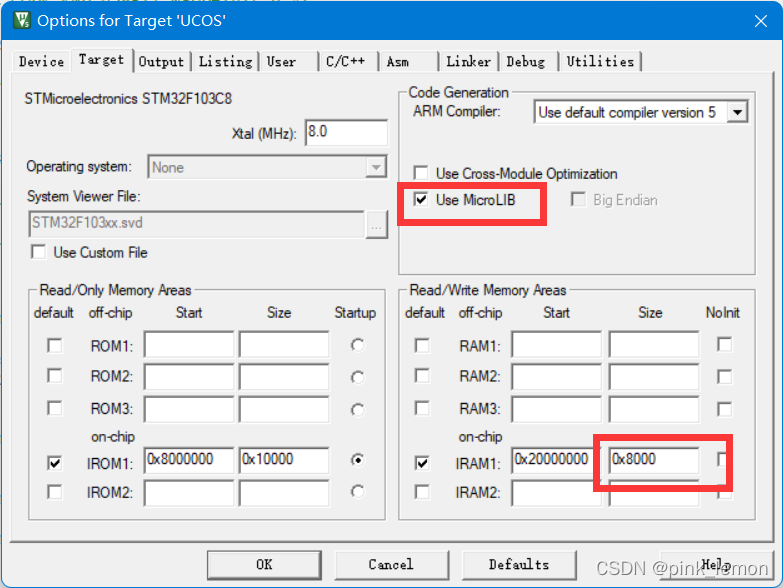Uncheck Use MicroLIB

[x=421, y=200]
